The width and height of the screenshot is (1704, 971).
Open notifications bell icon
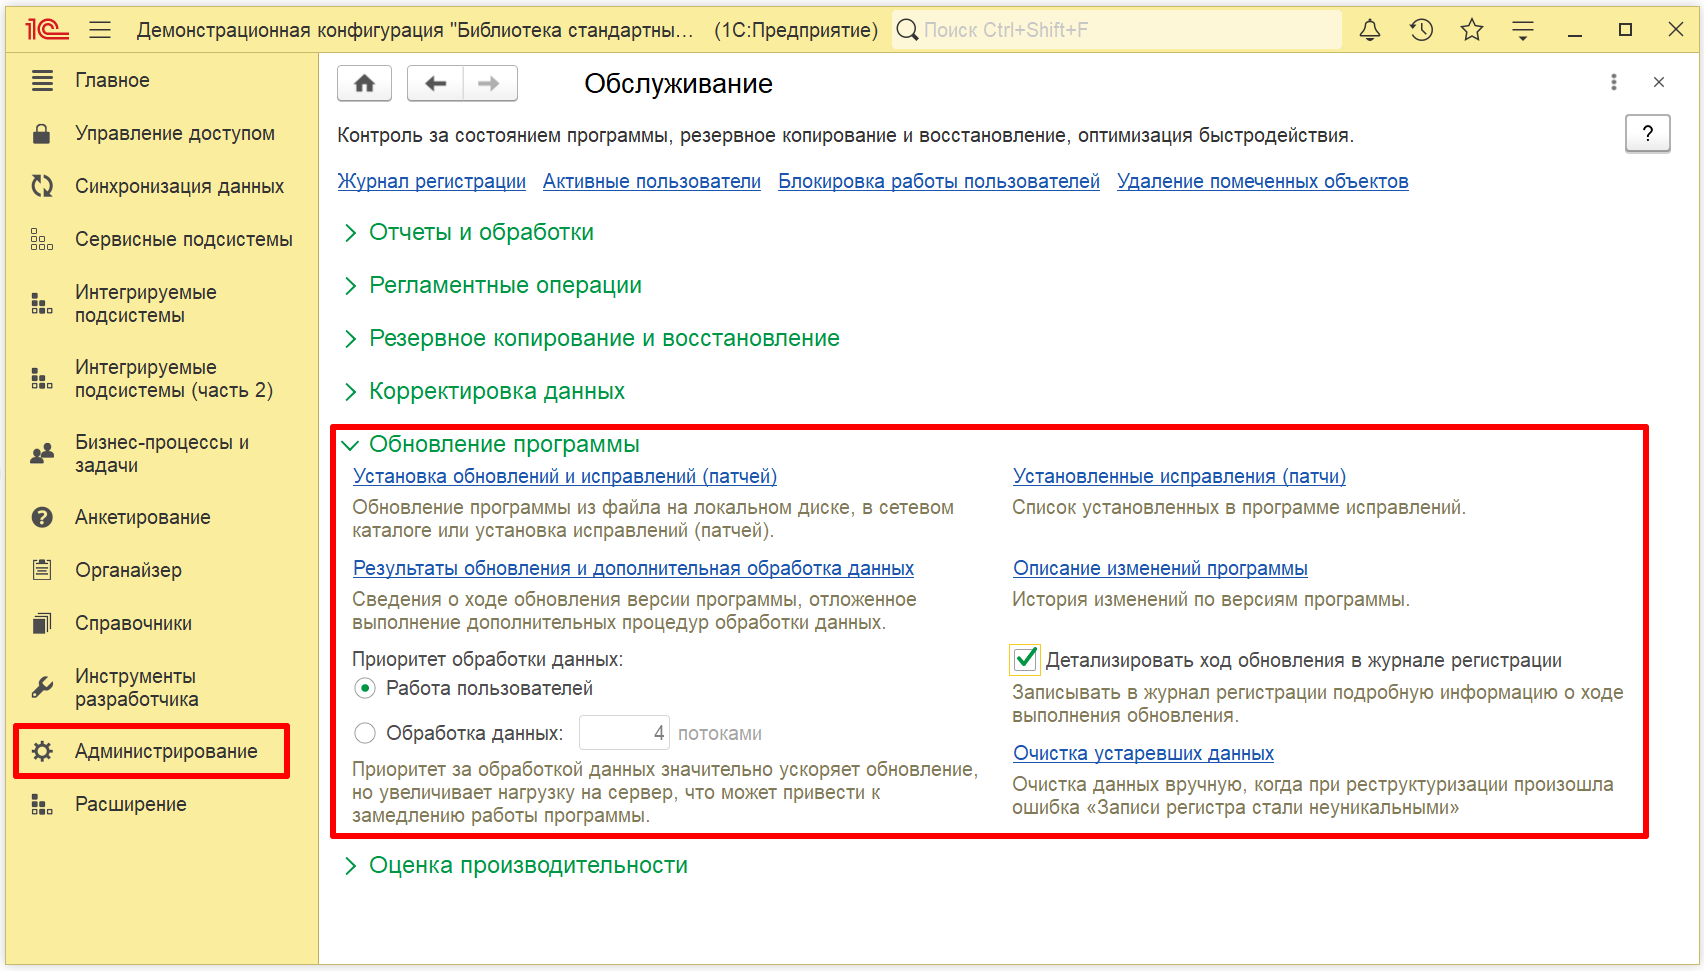(1370, 30)
